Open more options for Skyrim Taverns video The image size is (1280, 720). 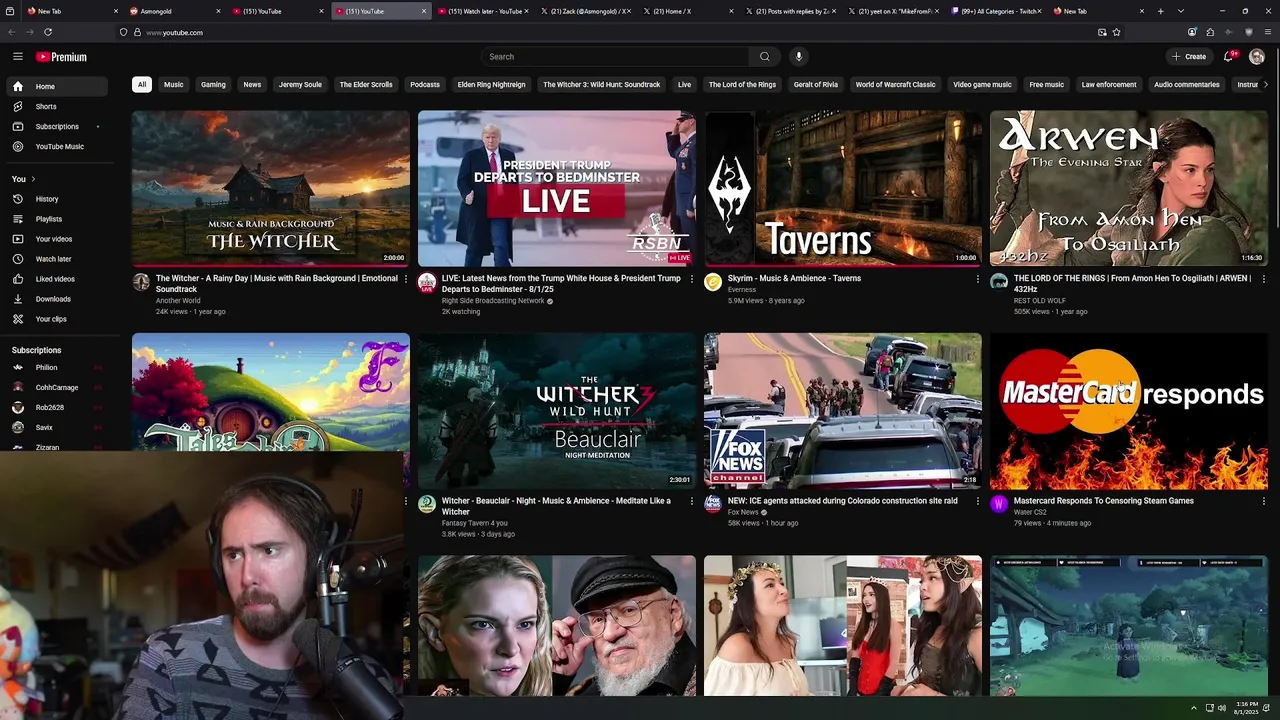click(x=977, y=279)
